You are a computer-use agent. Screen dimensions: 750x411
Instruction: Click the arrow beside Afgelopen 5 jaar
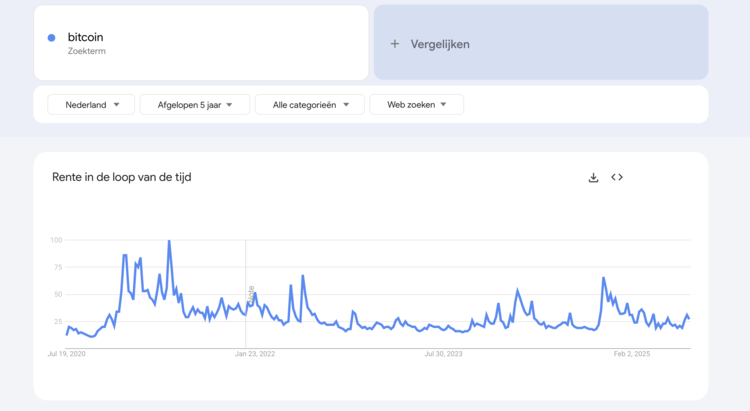tap(229, 105)
